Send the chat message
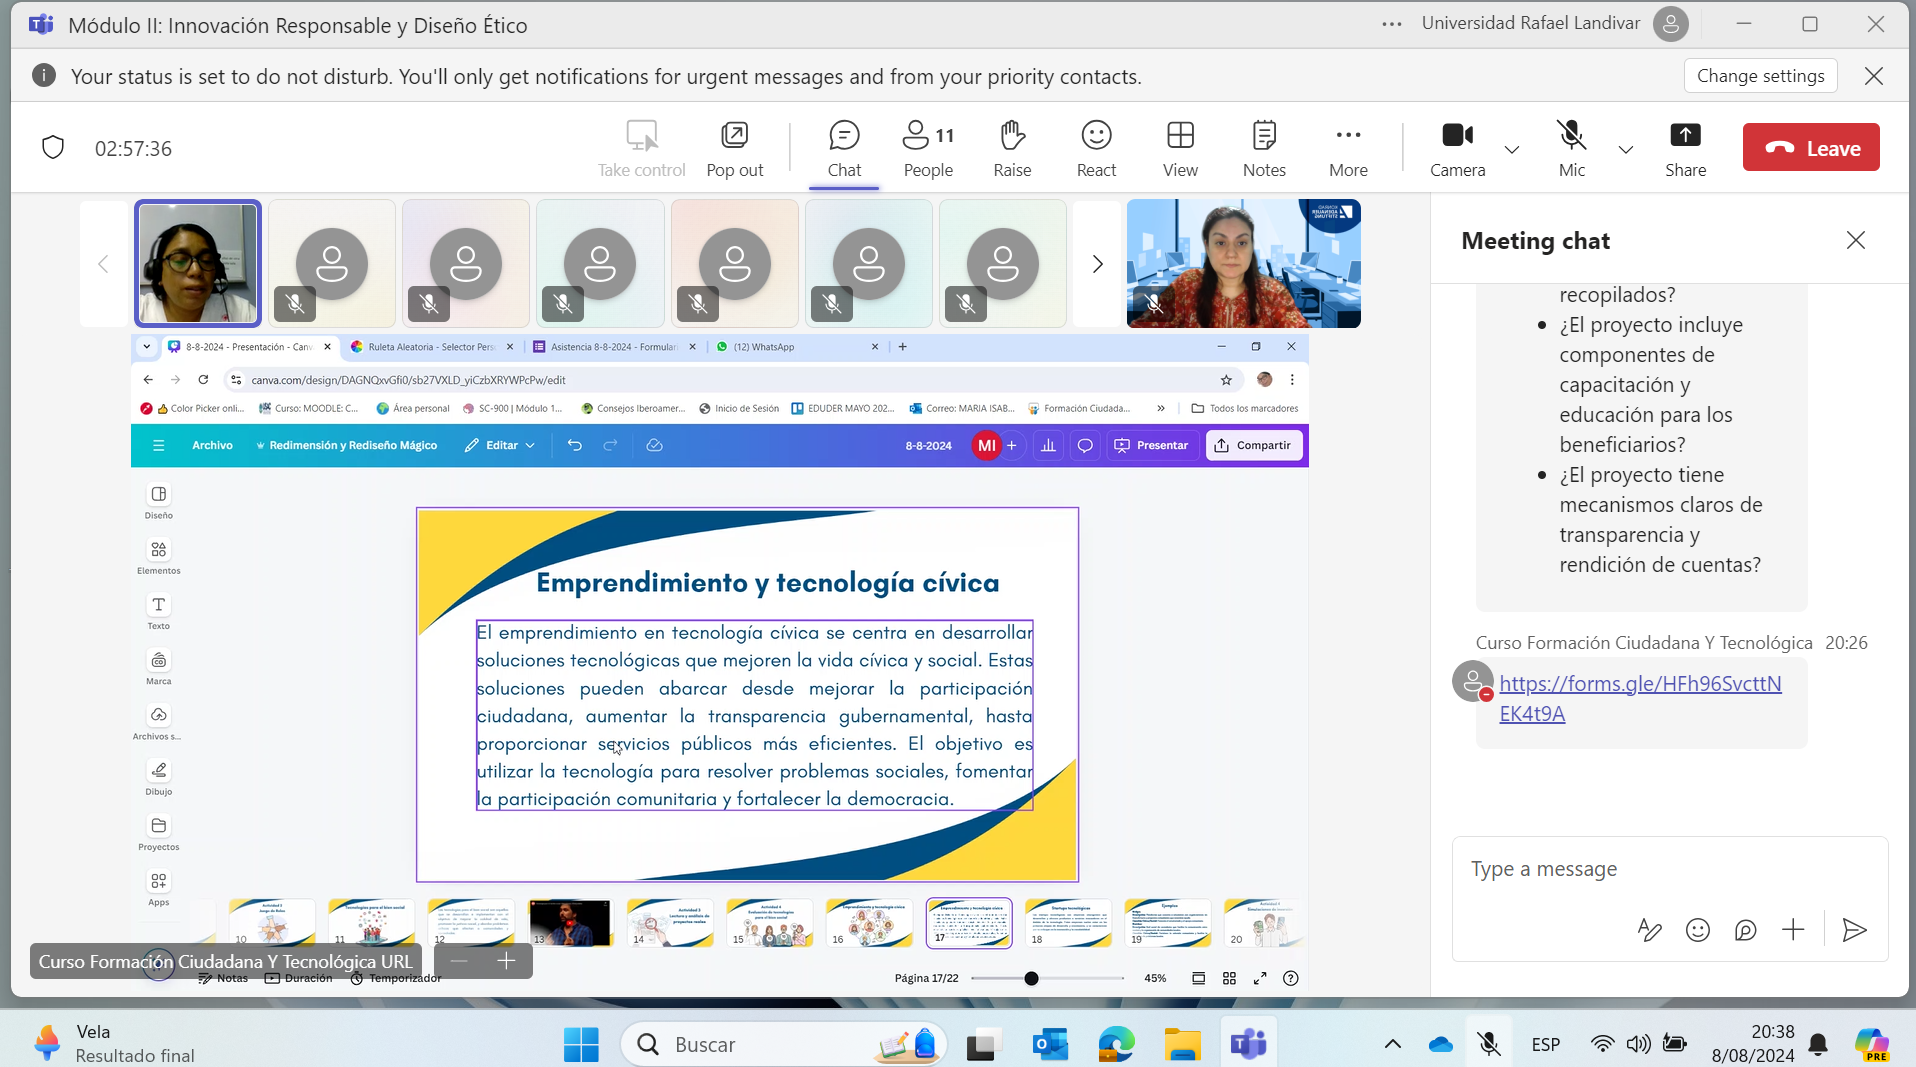Screen dimensions: 1916x1067 (1854, 930)
